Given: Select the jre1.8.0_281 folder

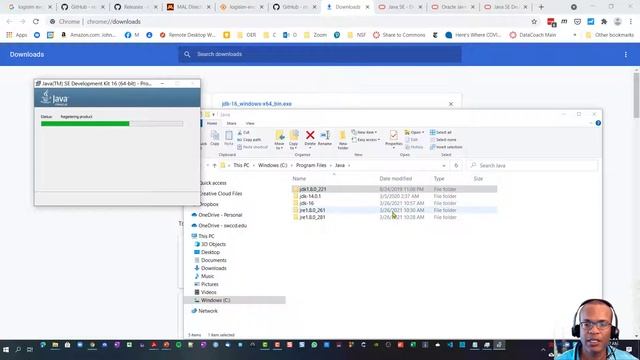Looking at the screenshot, I should [x=312, y=217].
